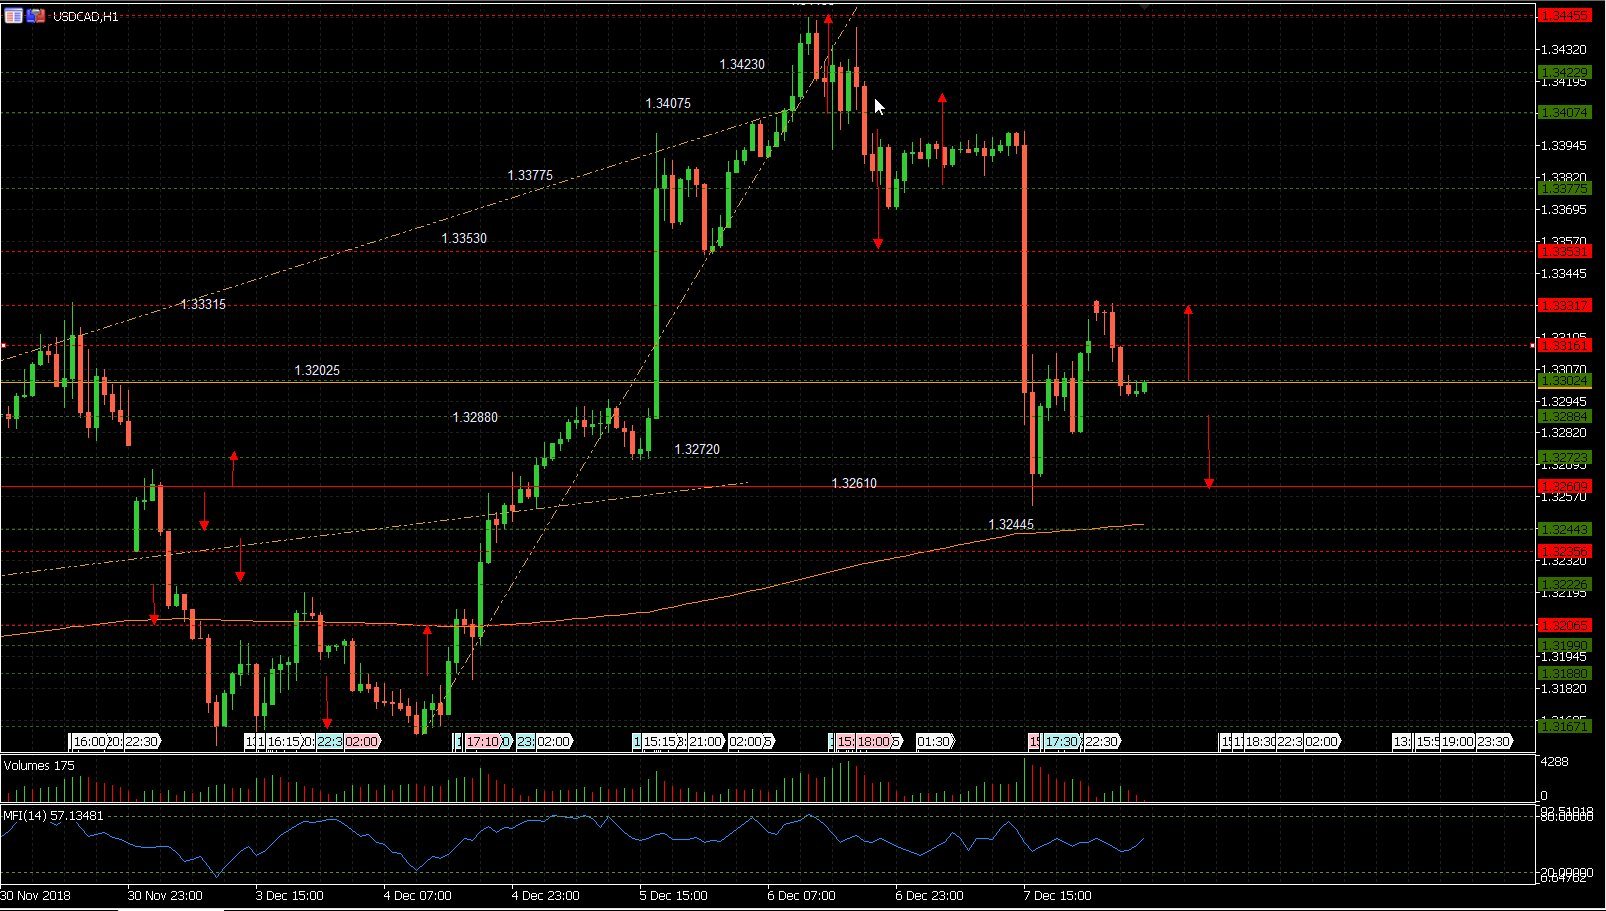Click the 1.32025 level label
The width and height of the screenshot is (1606, 911).
[317, 370]
